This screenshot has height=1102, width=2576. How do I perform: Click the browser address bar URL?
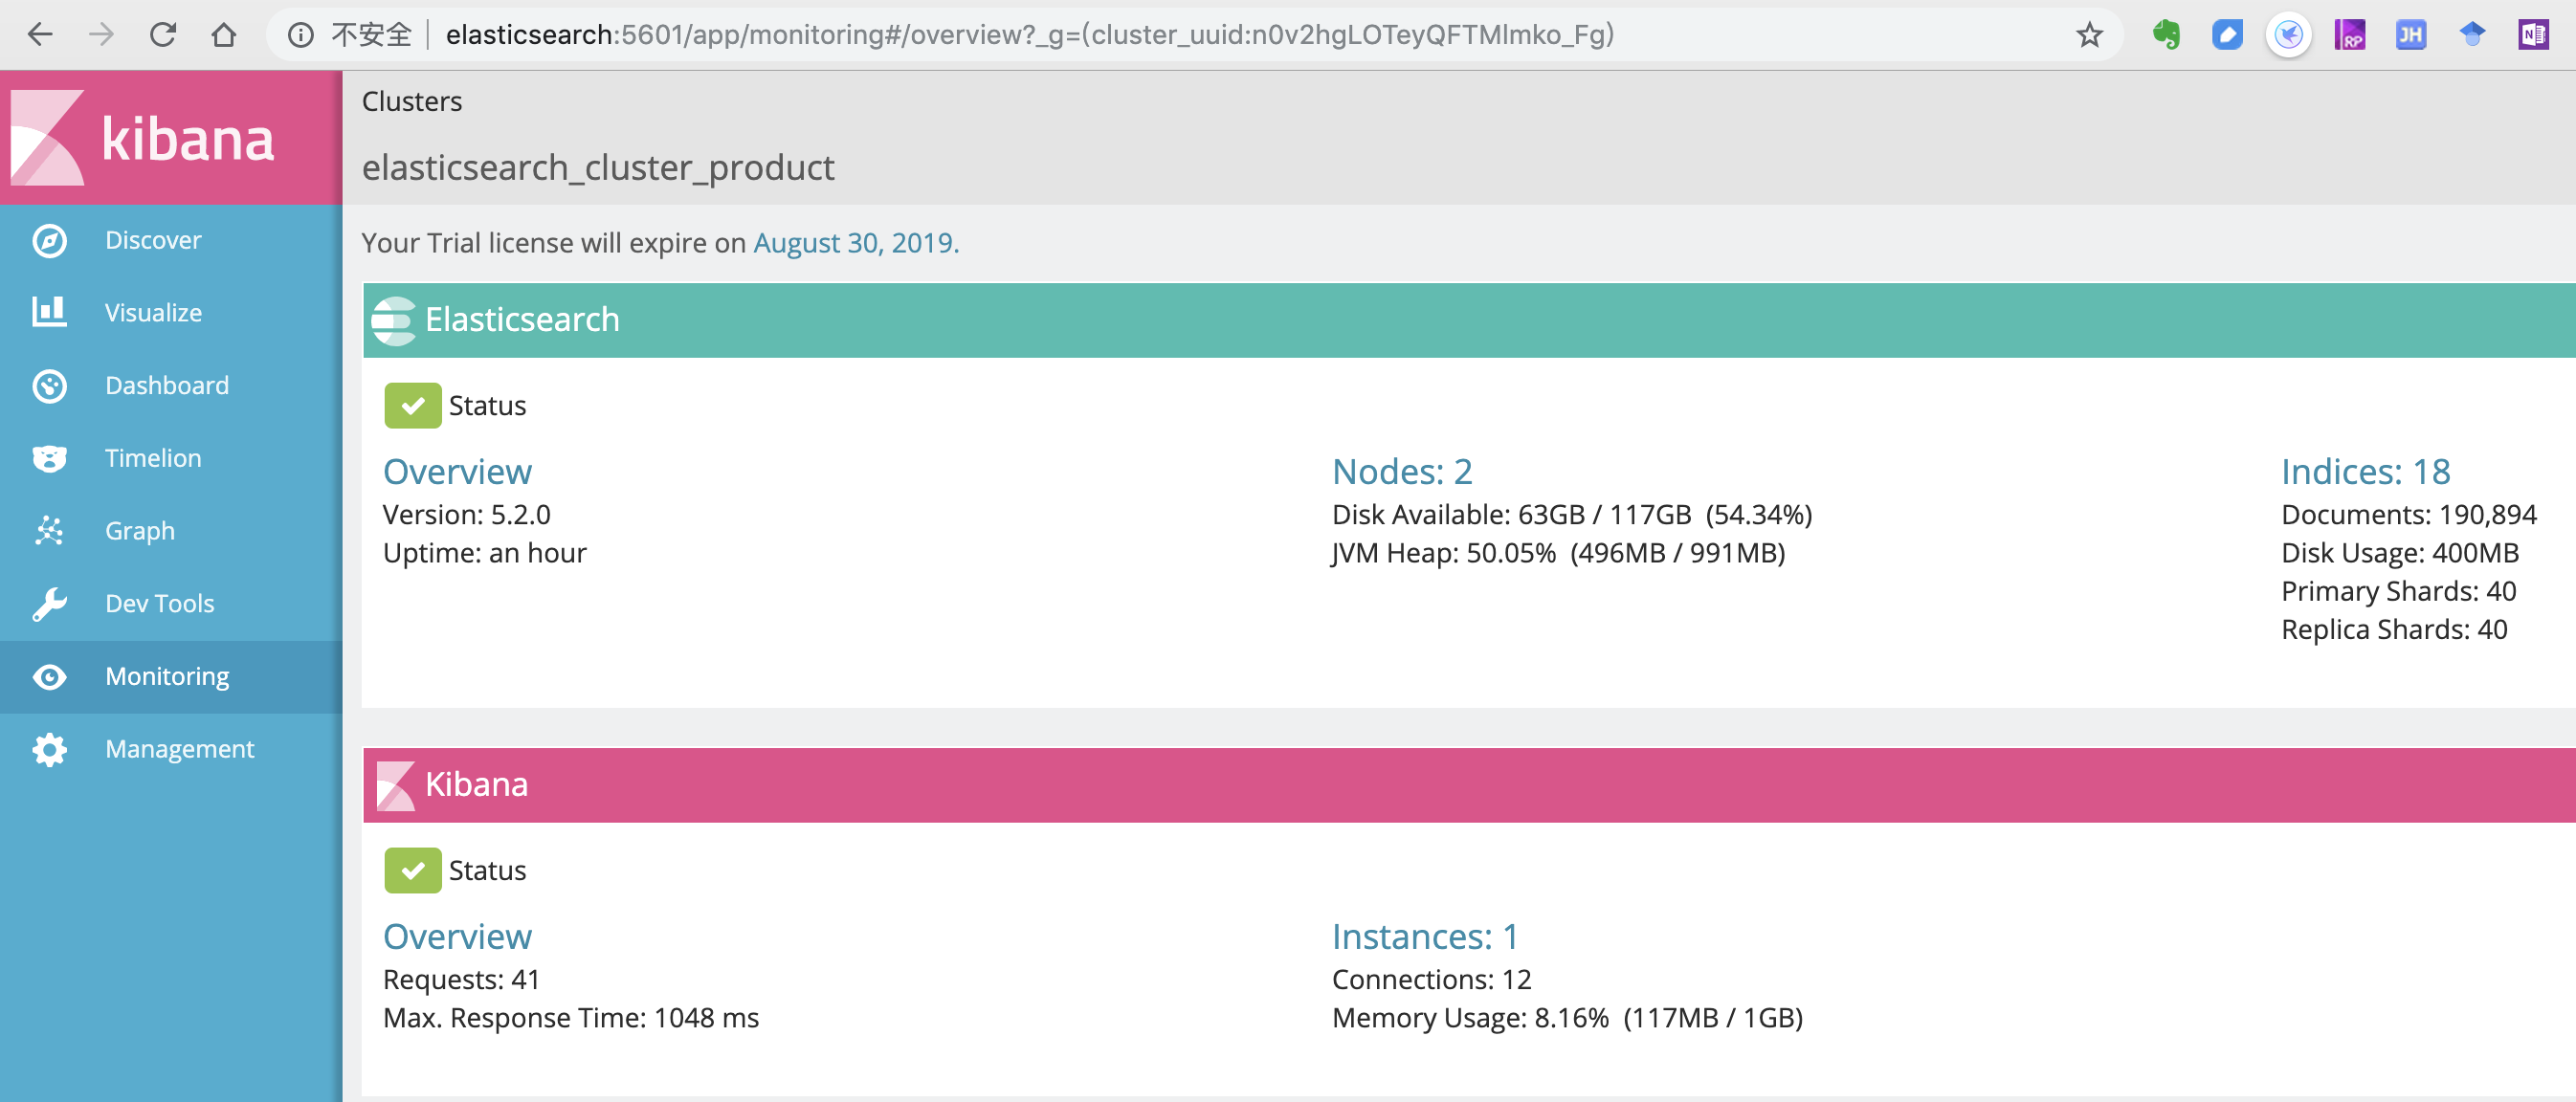tap(1028, 36)
